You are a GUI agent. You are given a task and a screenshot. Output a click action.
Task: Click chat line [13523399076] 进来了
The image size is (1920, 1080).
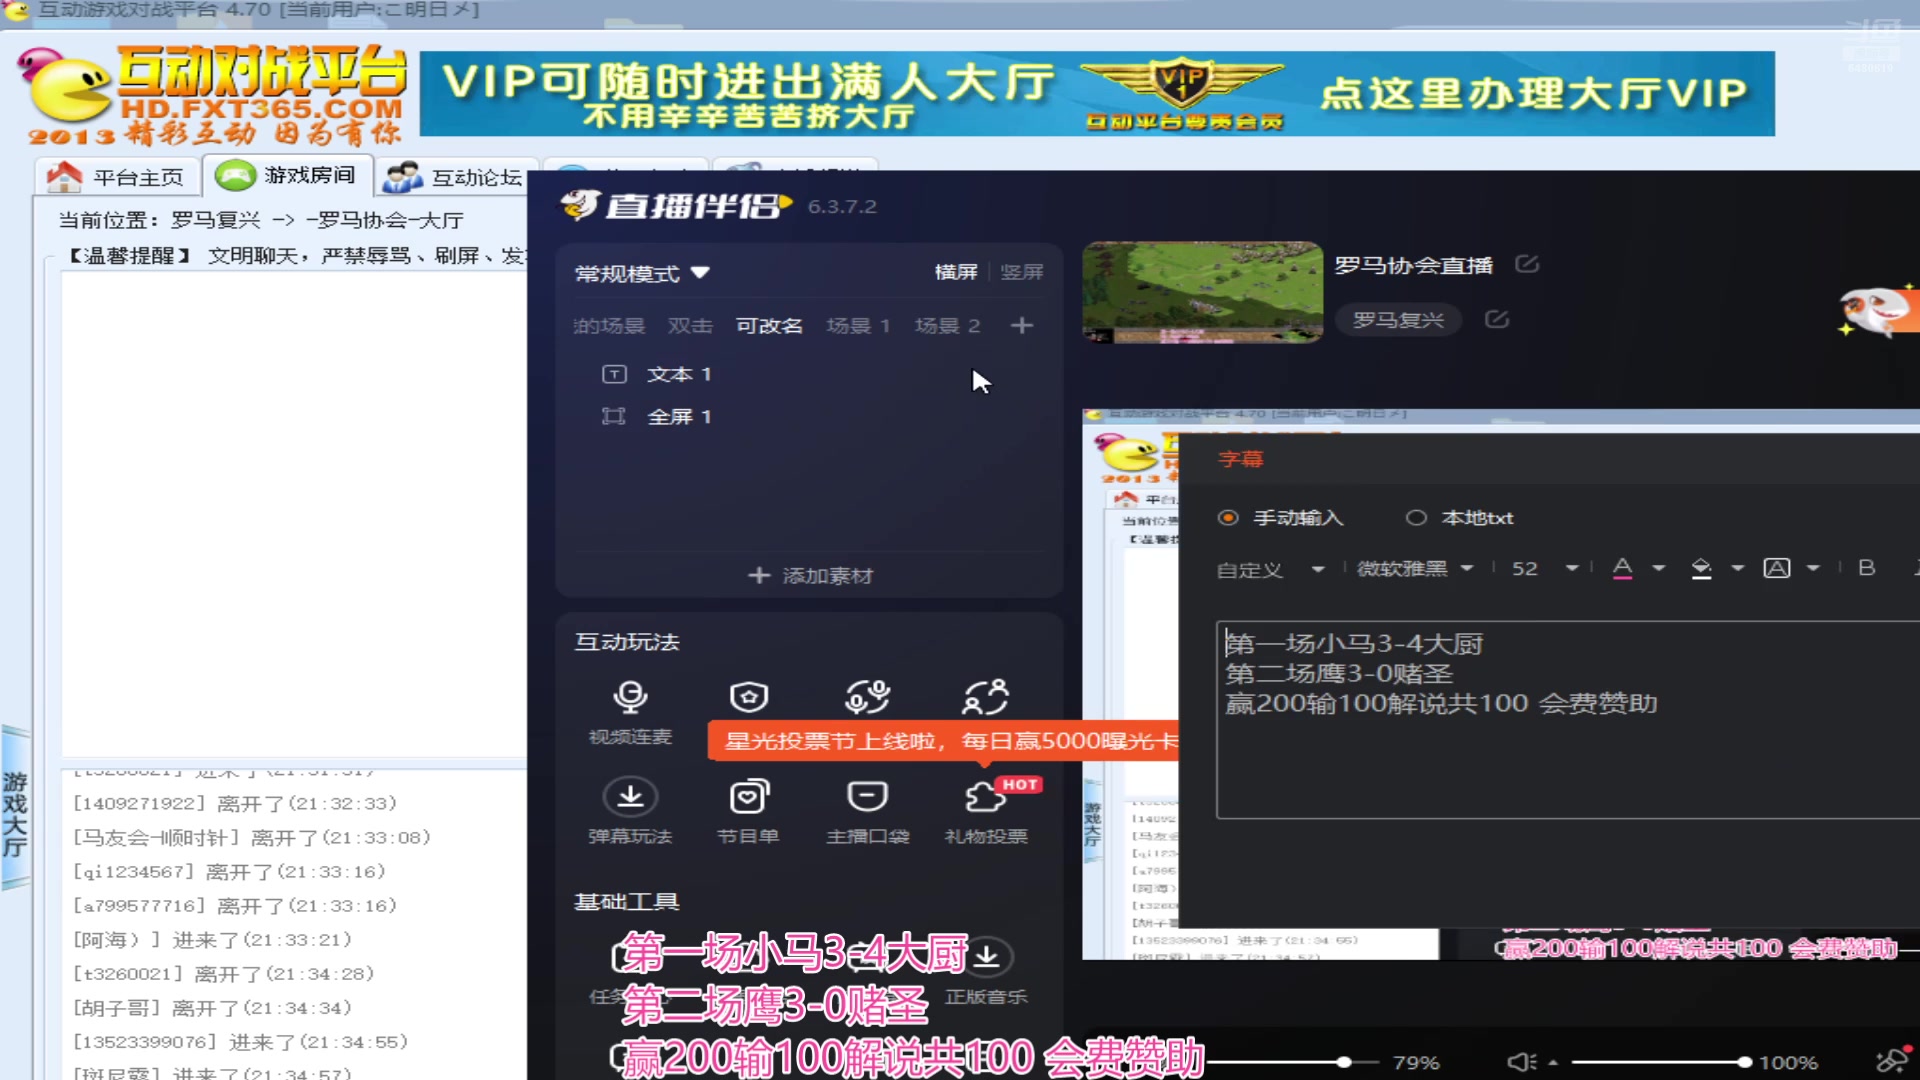(x=240, y=1042)
